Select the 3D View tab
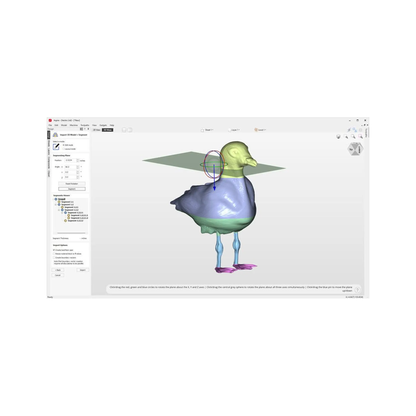 point(107,130)
